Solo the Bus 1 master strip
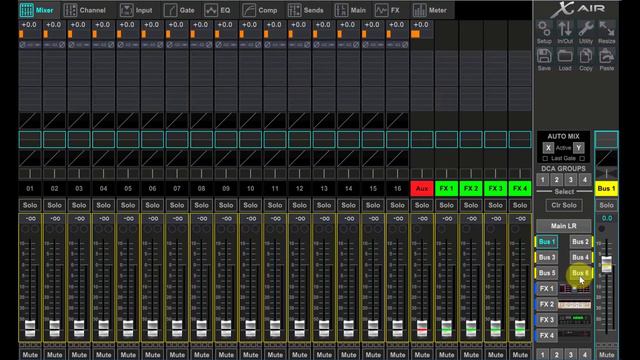The height and width of the screenshot is (360, 640). click(607, 205)
